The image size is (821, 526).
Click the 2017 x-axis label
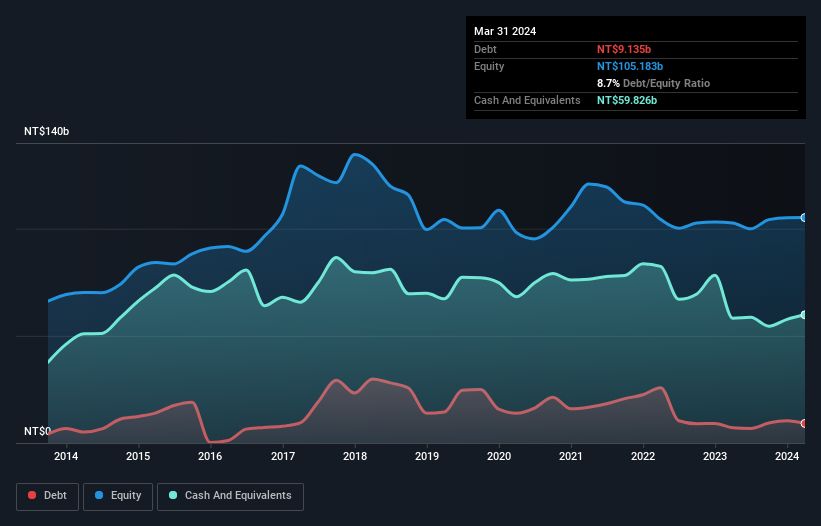283,456
